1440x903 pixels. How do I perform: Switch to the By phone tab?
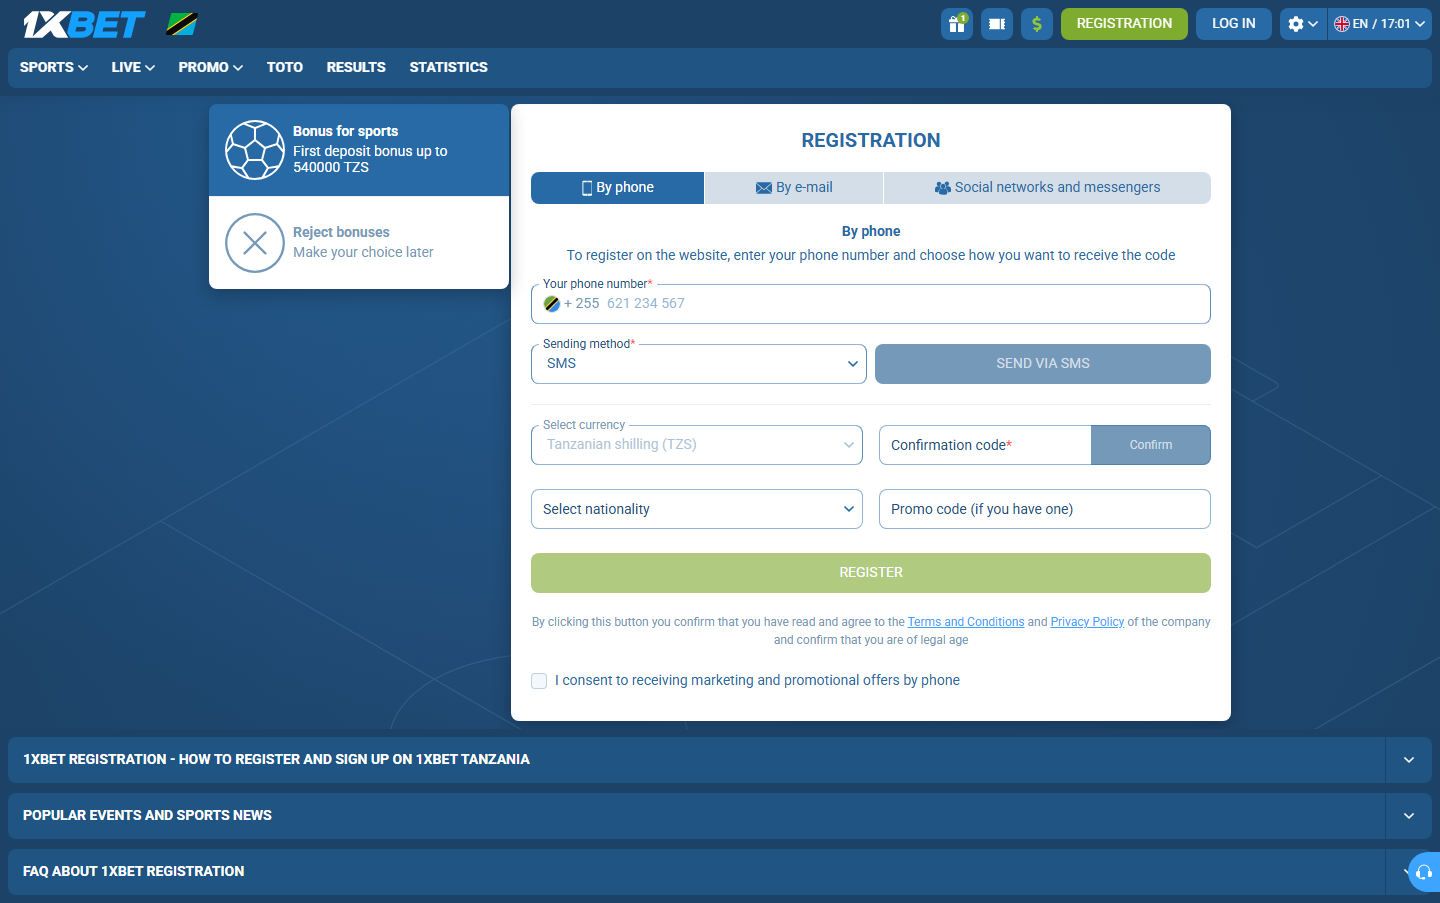618,188
